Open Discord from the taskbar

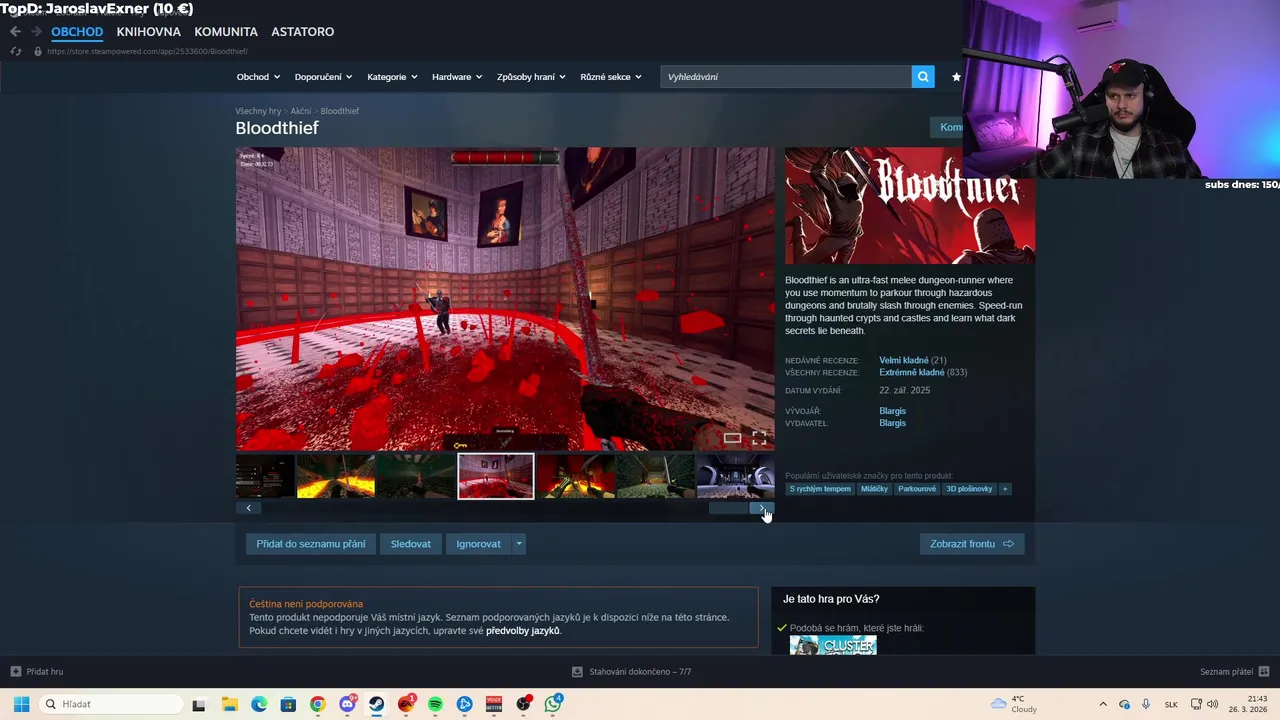[x=347, y=704]
